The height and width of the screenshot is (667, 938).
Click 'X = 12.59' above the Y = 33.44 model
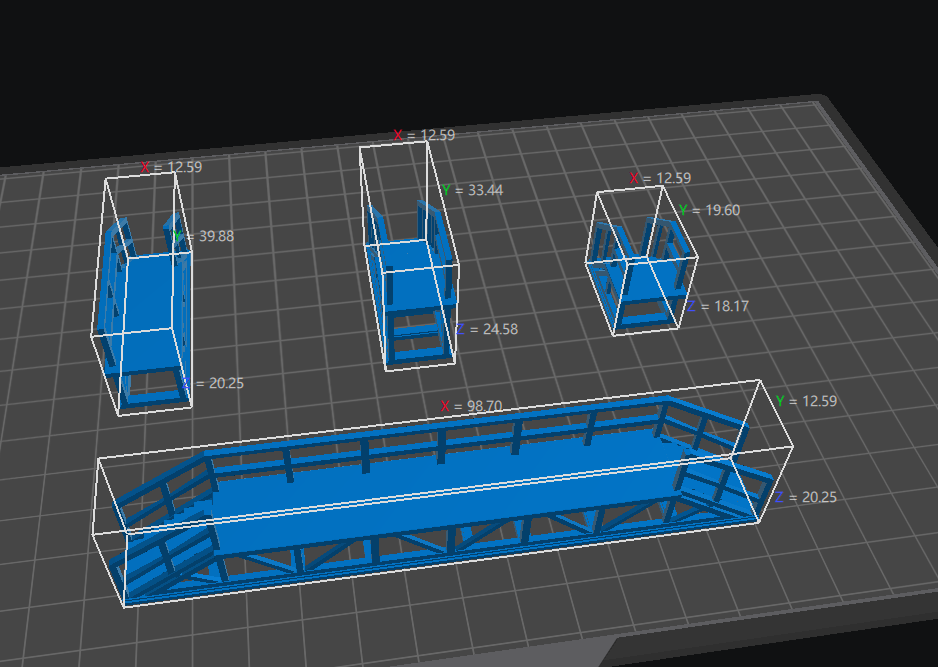coord(424,135)
